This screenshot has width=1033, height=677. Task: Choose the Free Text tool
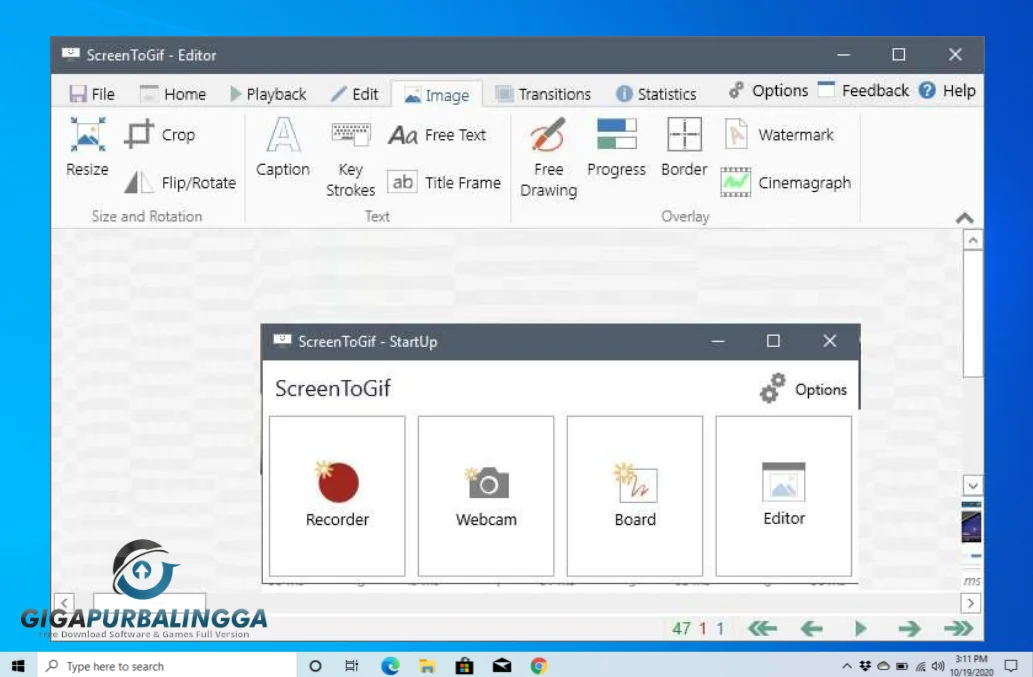pos(437,135)
